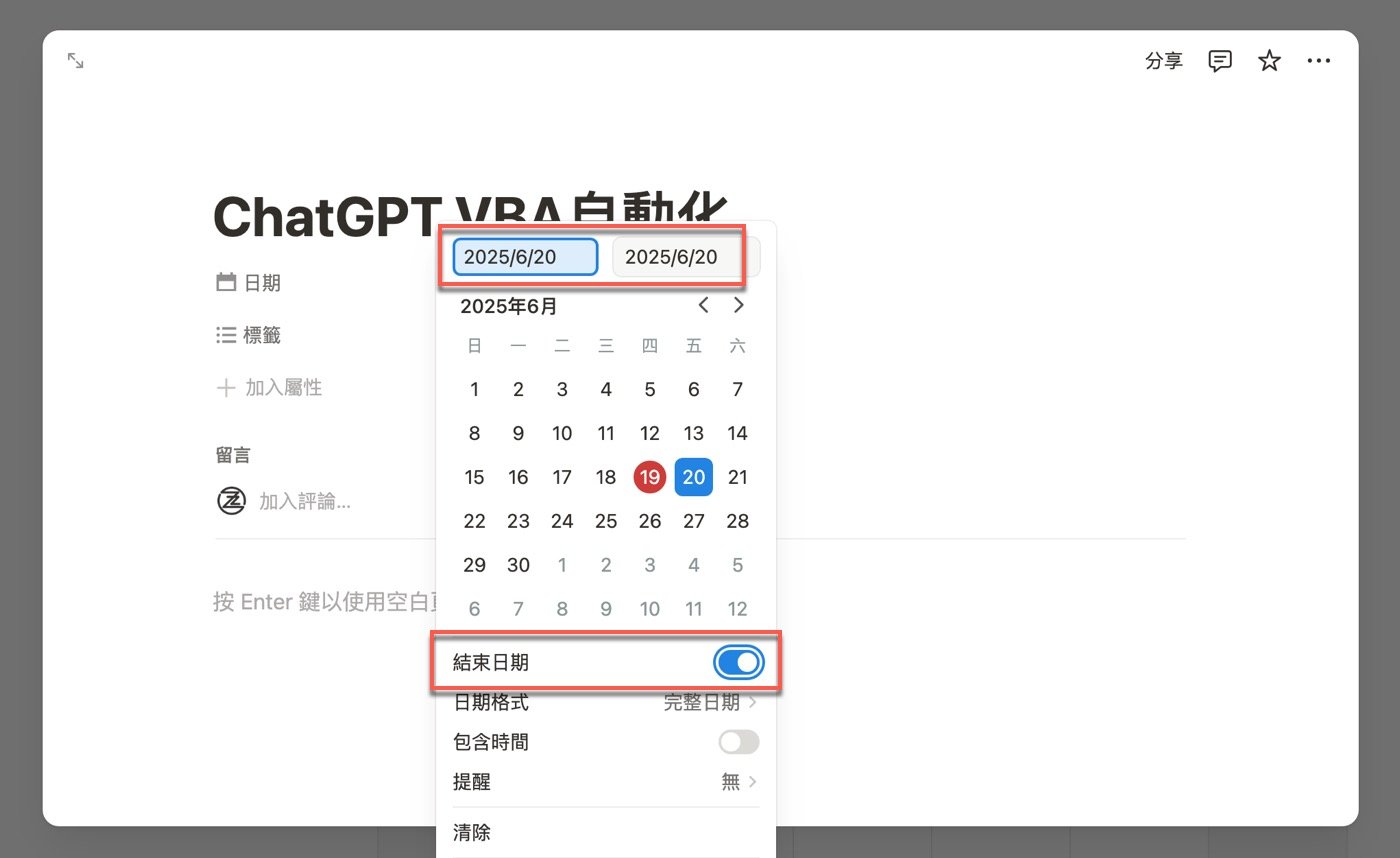Click the 留言 comments section heading
1400x858 pixels.
point(233,455)
